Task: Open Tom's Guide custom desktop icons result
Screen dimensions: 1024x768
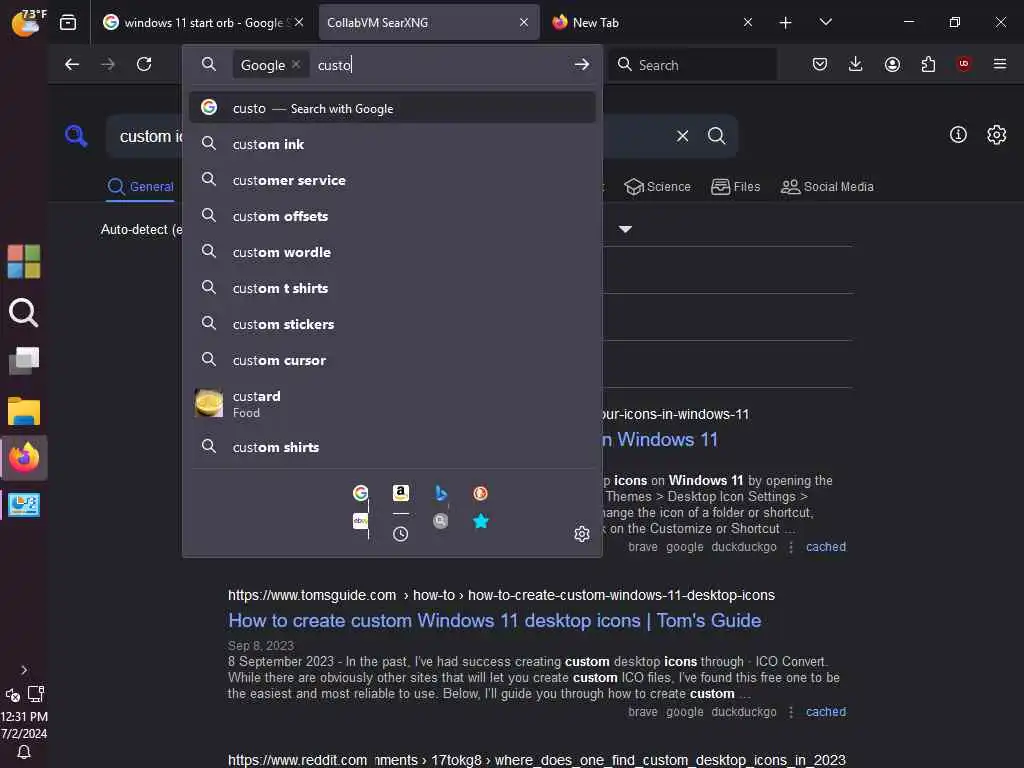Action: point(494,620)
